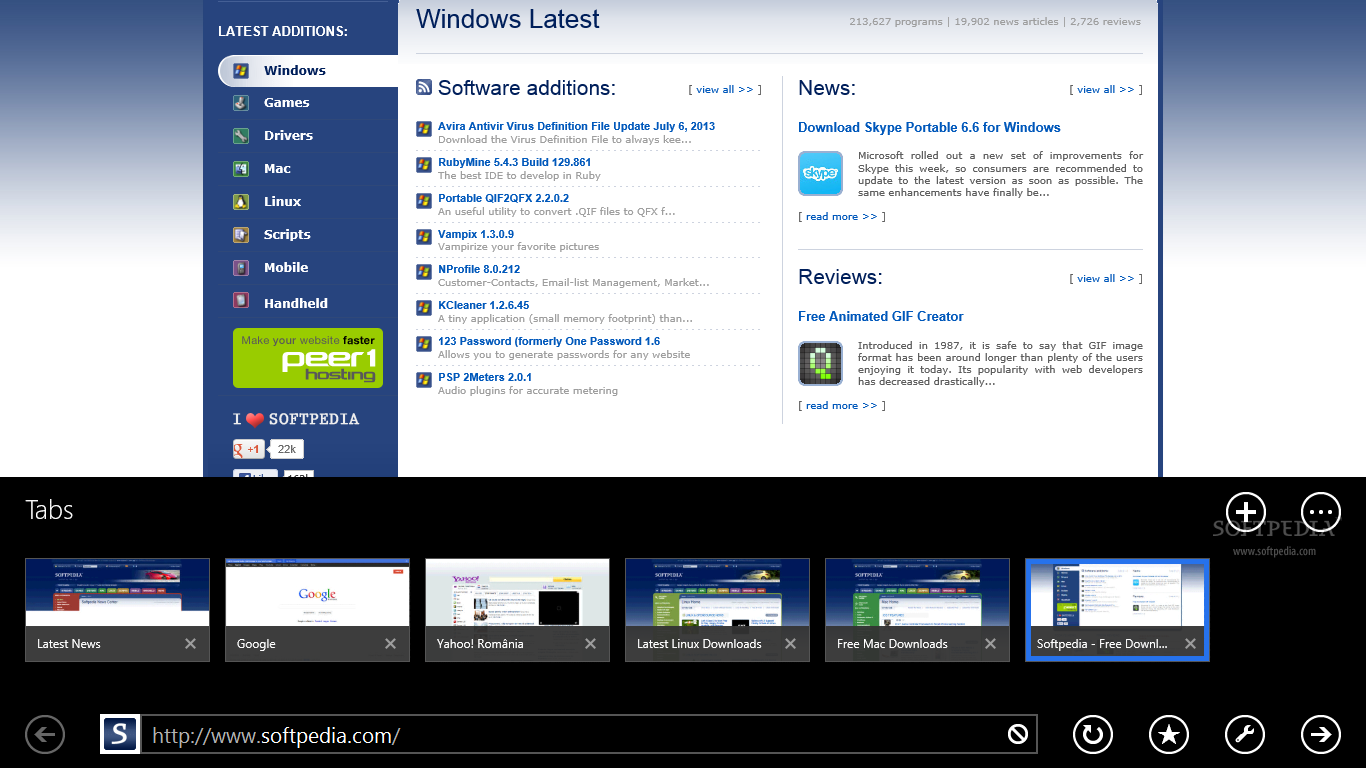Open page tools wrench button
This screenshot has width=1366, height=768.
click(1244, 735)
